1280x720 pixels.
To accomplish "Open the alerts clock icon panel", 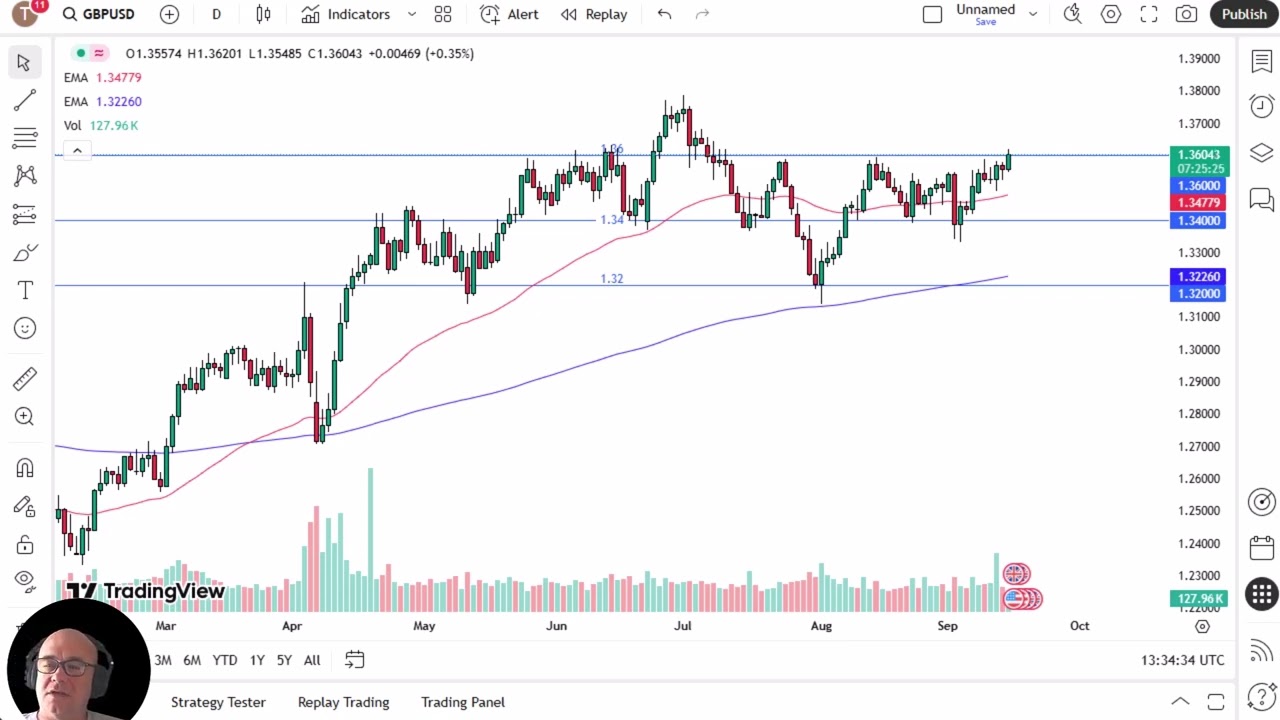I will 1261,106.
